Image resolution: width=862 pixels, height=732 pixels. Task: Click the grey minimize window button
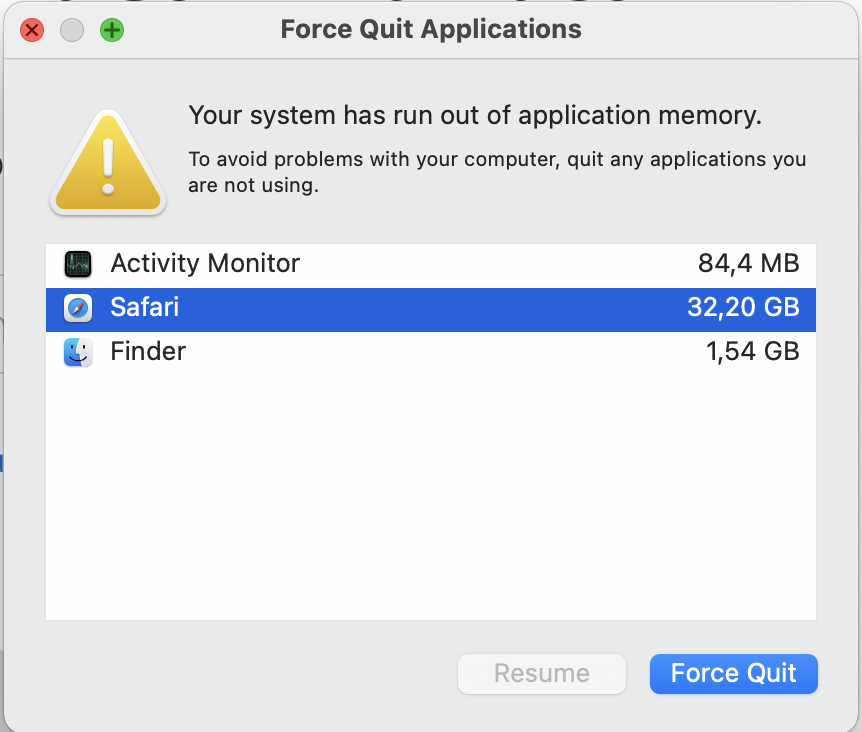click(72, 30)
